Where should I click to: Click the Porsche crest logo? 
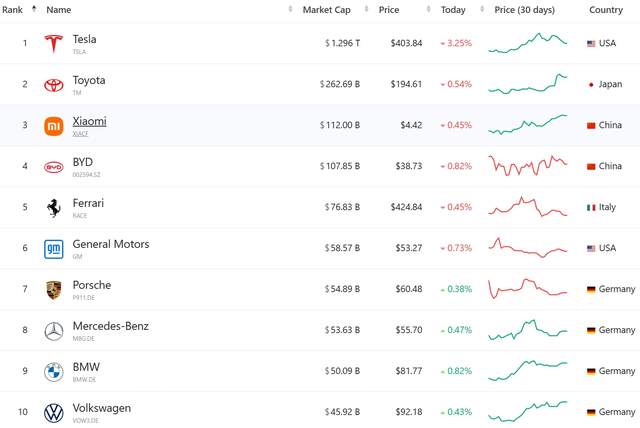[53, 290]
